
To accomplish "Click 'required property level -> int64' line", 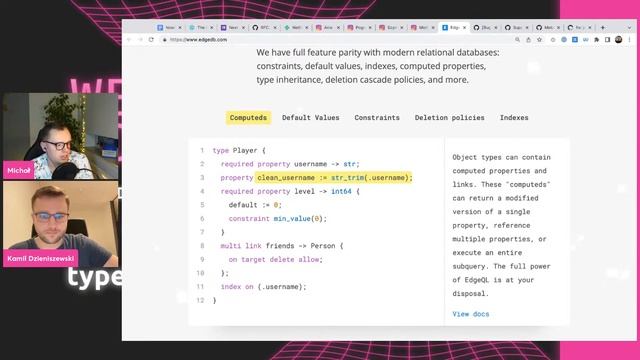I will coord(290,191).
